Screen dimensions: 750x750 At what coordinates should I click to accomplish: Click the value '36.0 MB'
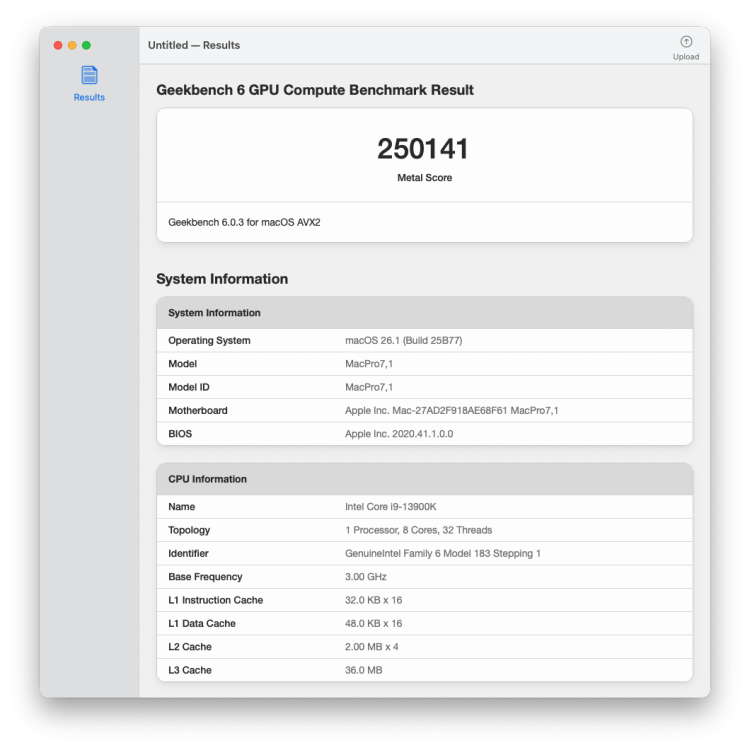pos(364,670)
